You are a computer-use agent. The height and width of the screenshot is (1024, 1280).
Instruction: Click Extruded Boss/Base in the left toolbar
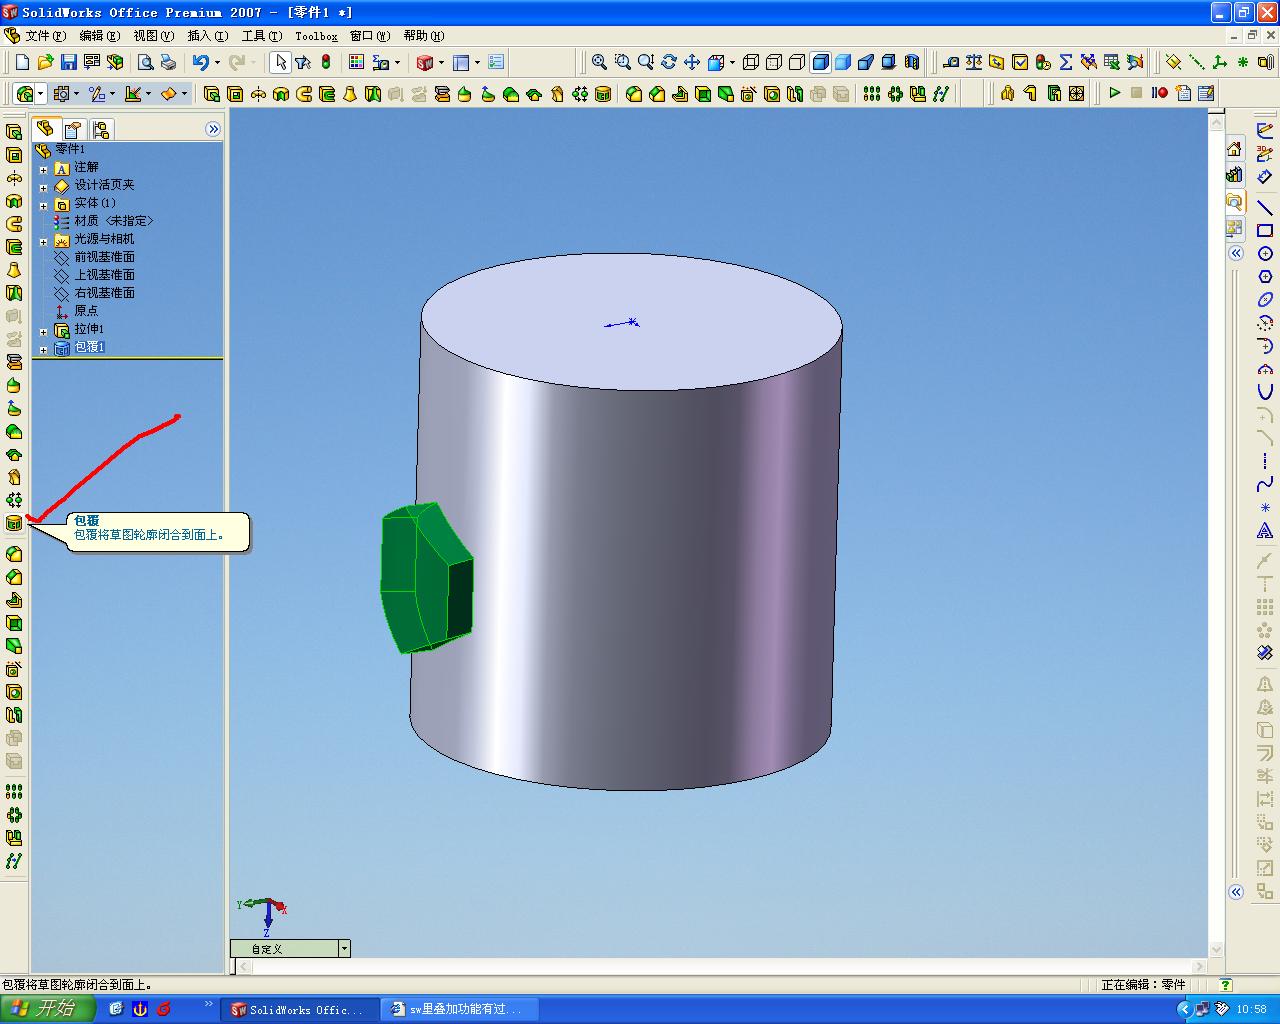[14, 132]
